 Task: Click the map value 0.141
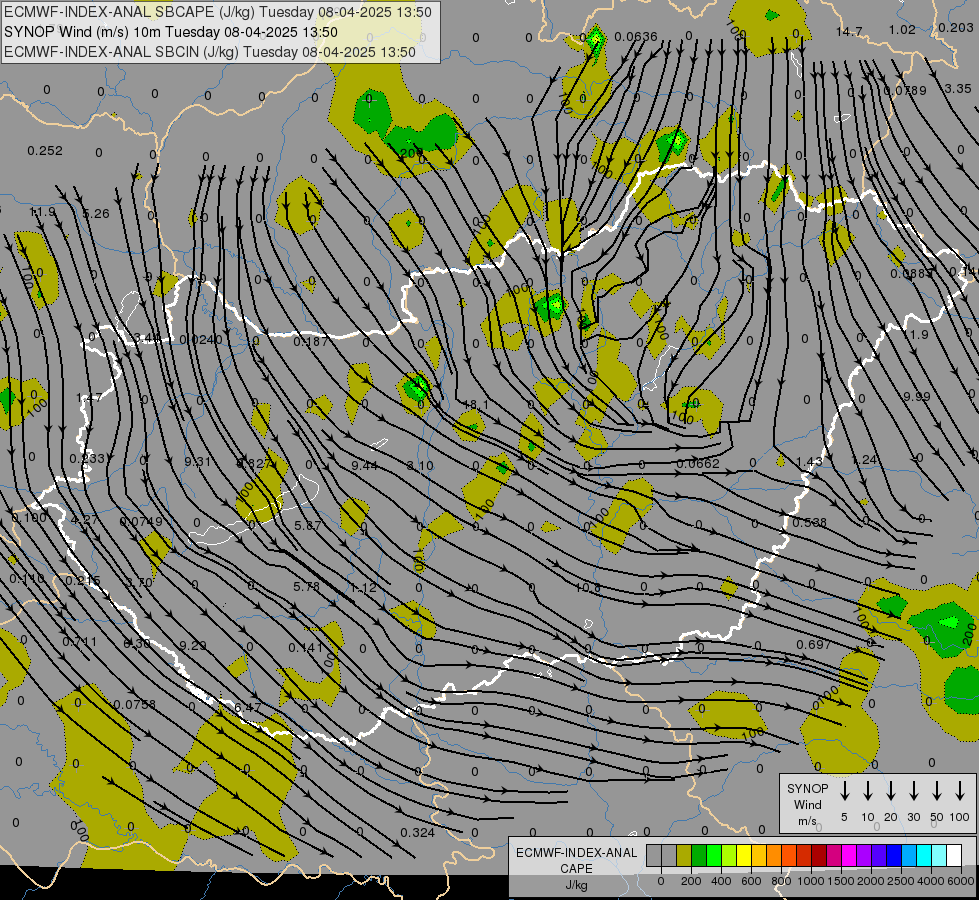305,648
